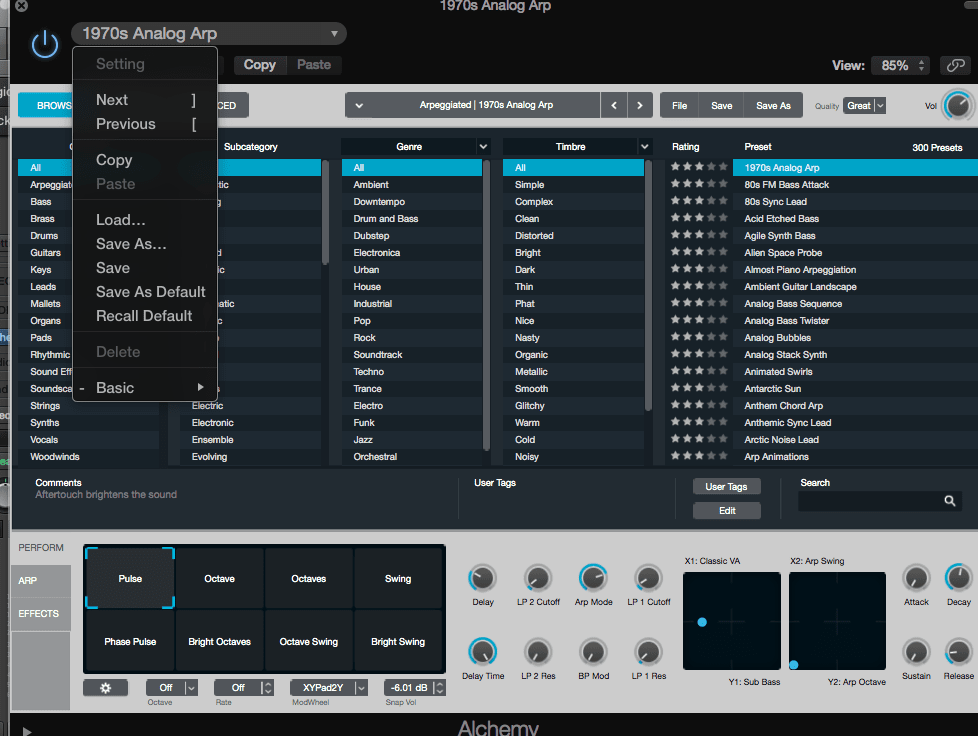
Task: Click the Arp Swing XY pad dot
Action: click(794, 665)
